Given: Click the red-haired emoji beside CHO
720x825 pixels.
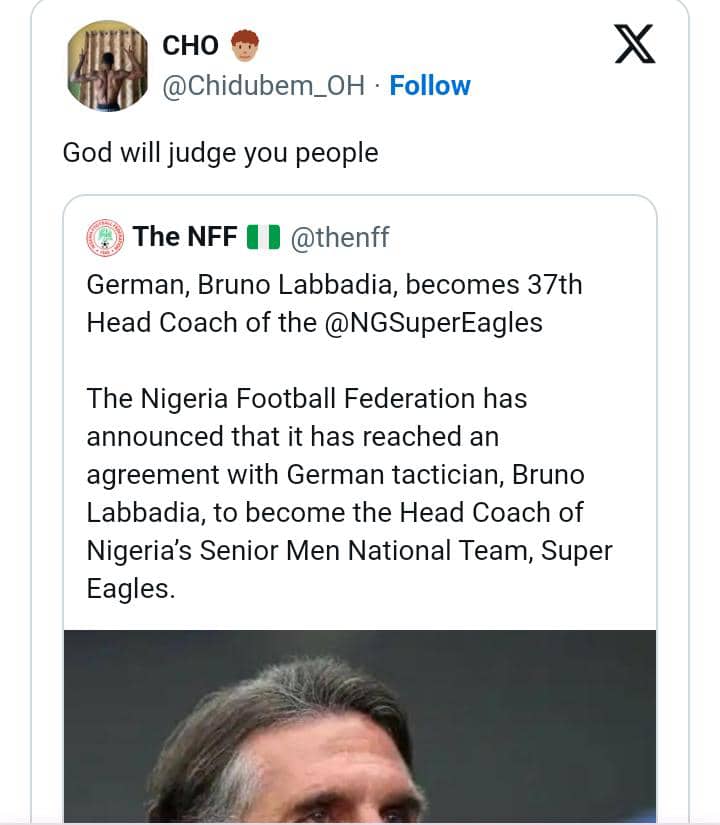Looking at the screenshot, I should click(245, 45).
